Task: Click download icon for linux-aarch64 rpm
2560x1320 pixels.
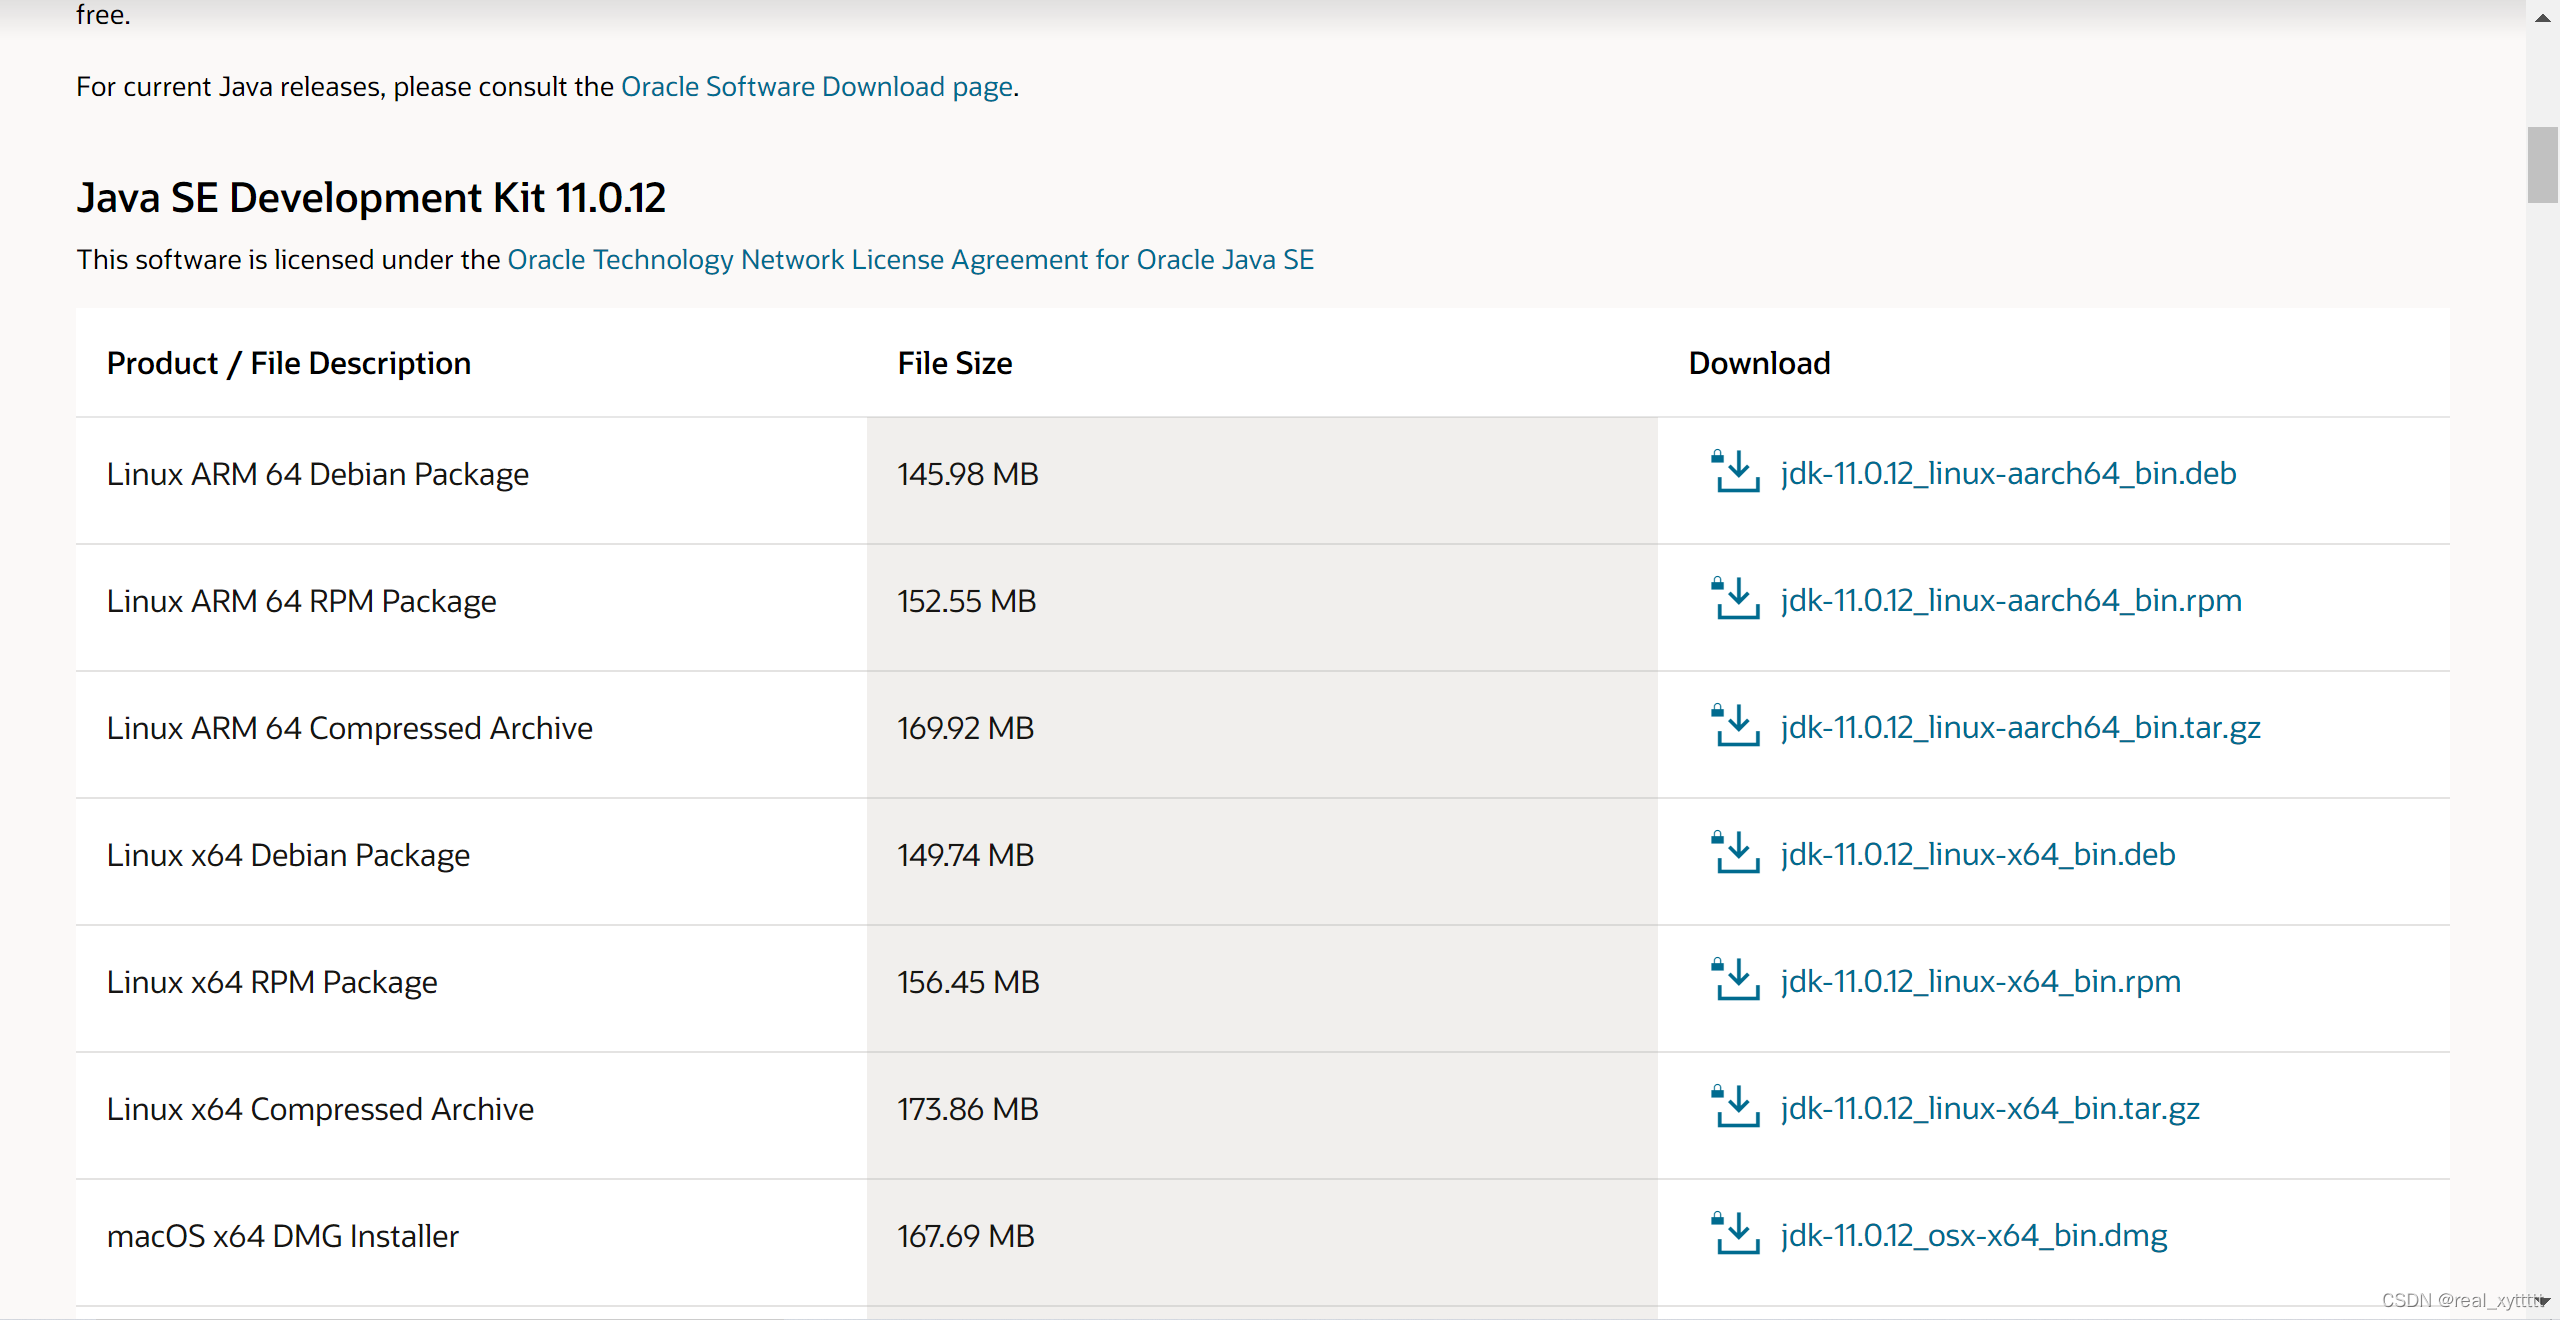Action: click(1736, 599)
